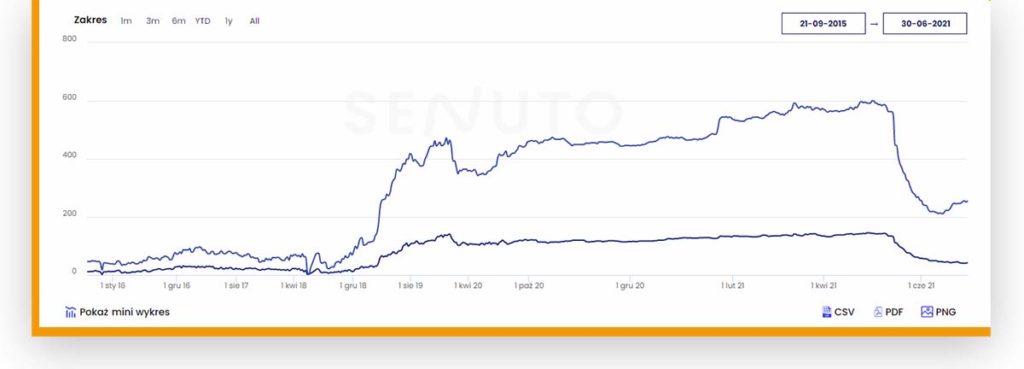Click the 1 sie 19 axis label

(410, 285)
